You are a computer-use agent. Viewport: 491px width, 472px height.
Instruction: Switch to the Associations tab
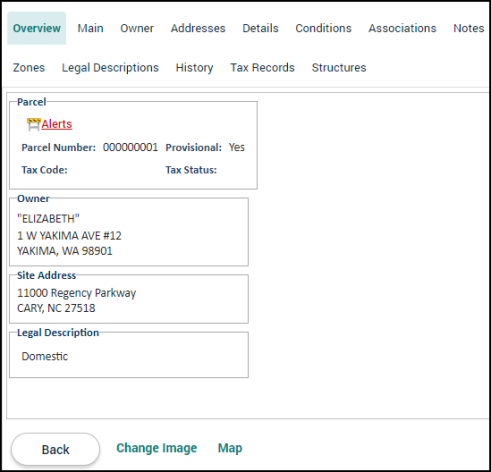pyautogui.click(x=402, y=28)
